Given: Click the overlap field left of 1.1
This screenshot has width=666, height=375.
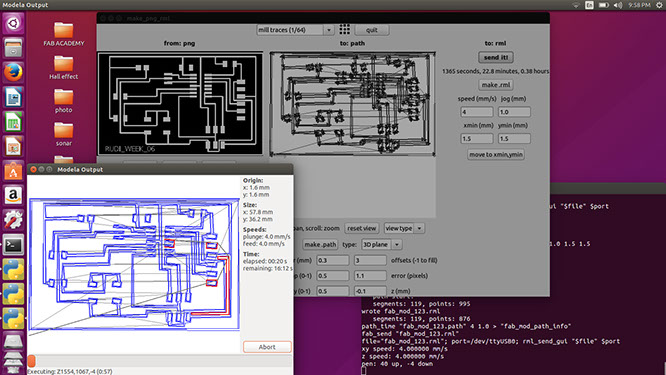Looking at the screenshot, I should (333, 276).
